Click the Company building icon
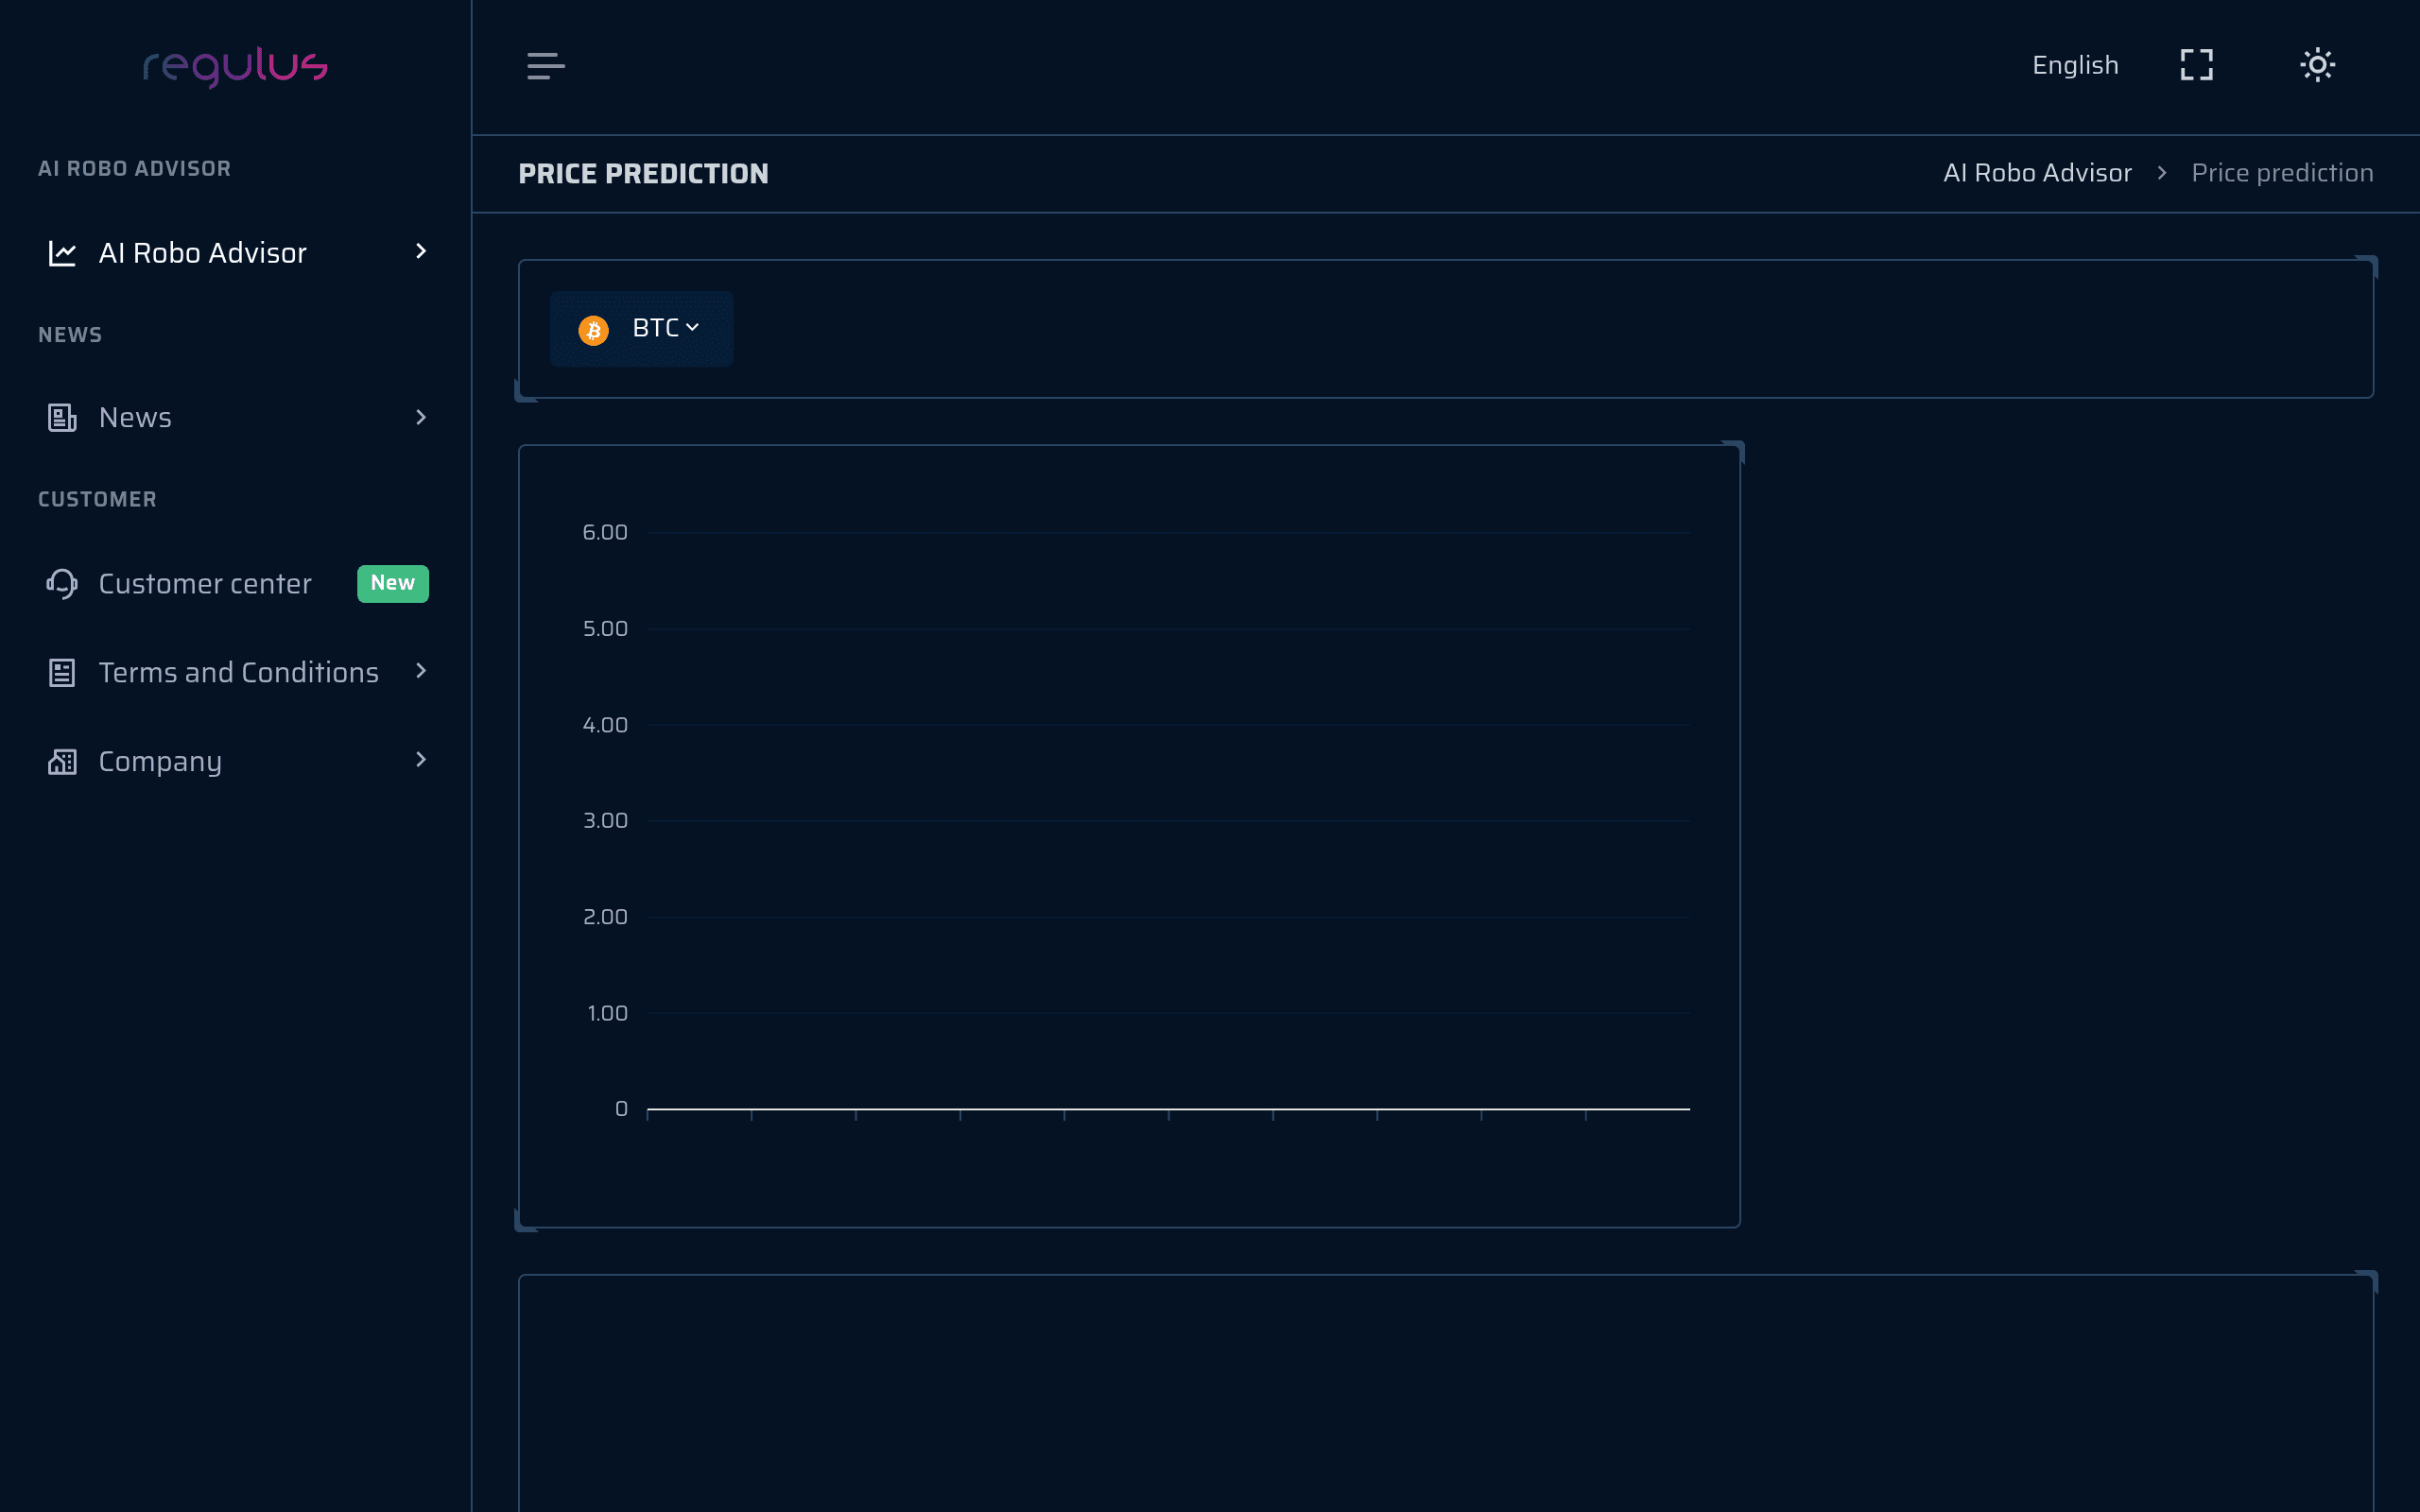Viewport: 2420px width, 1512px height. 62,761
